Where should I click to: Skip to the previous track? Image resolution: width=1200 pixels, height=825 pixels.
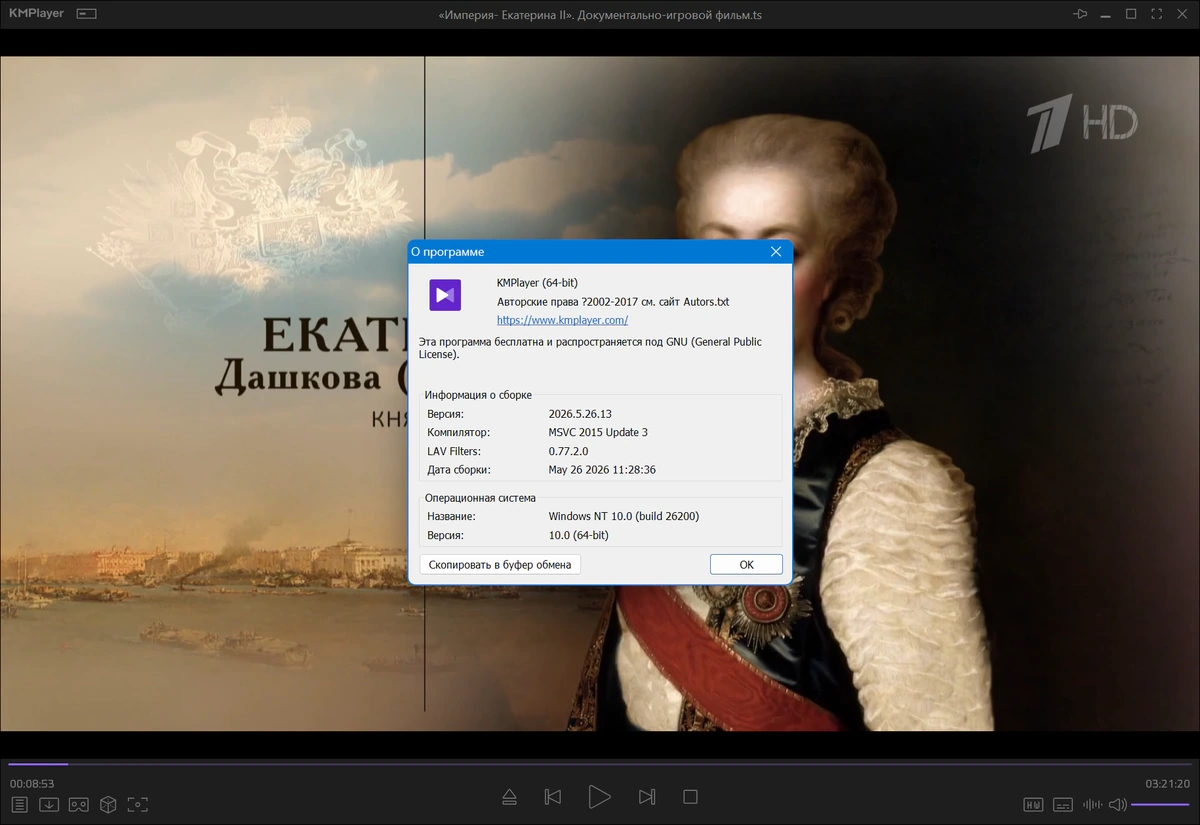pyautogui.click(x=553, y=797)
